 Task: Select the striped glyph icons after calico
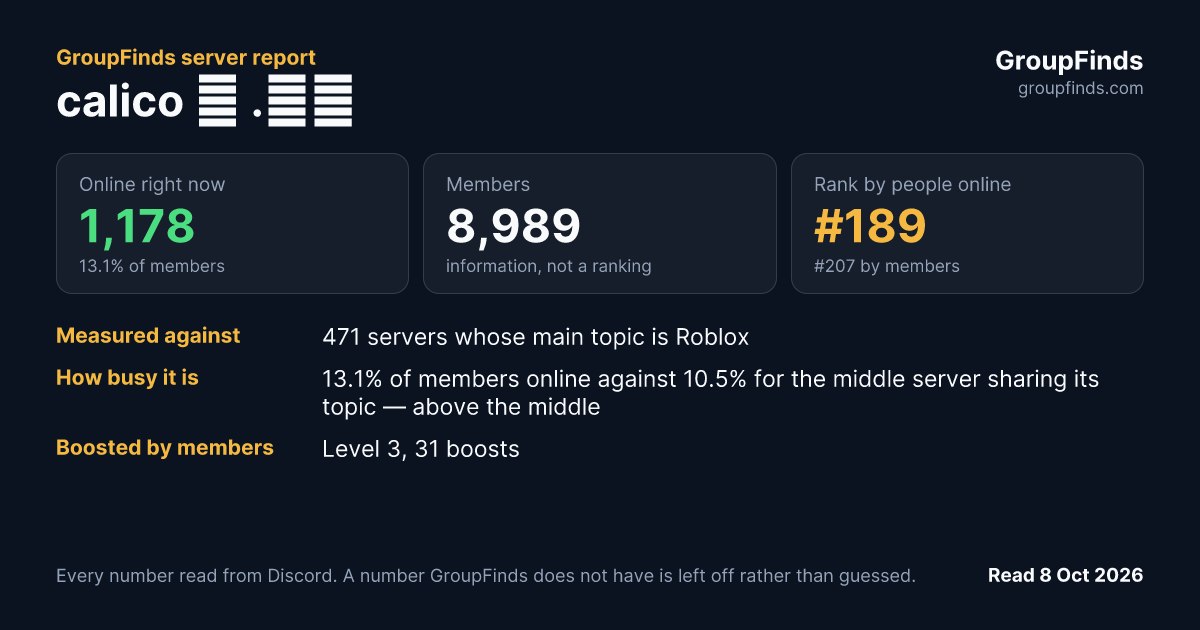click(275, 101)
